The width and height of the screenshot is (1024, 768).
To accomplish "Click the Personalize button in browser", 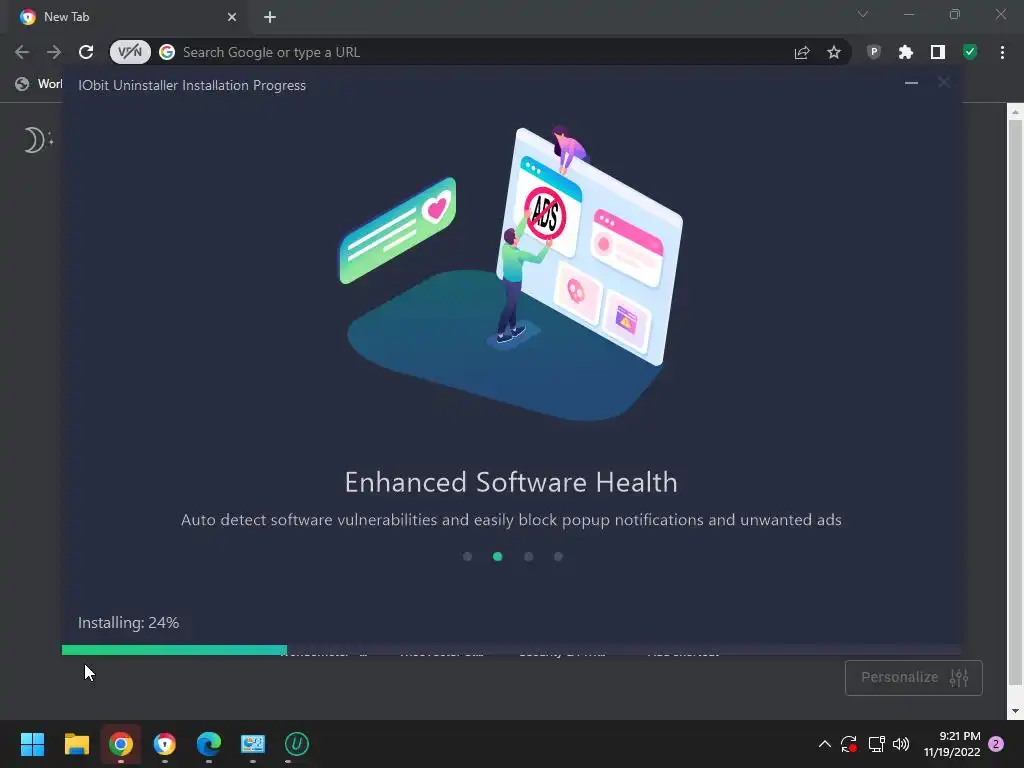I will (914, 678).
